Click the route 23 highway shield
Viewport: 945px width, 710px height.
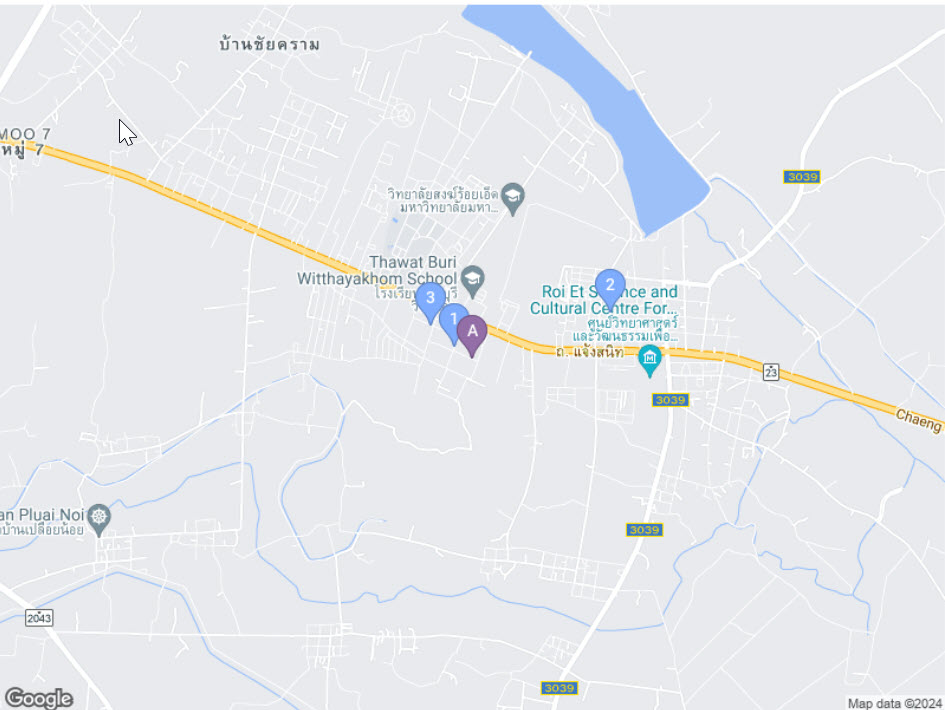(771, 372)
